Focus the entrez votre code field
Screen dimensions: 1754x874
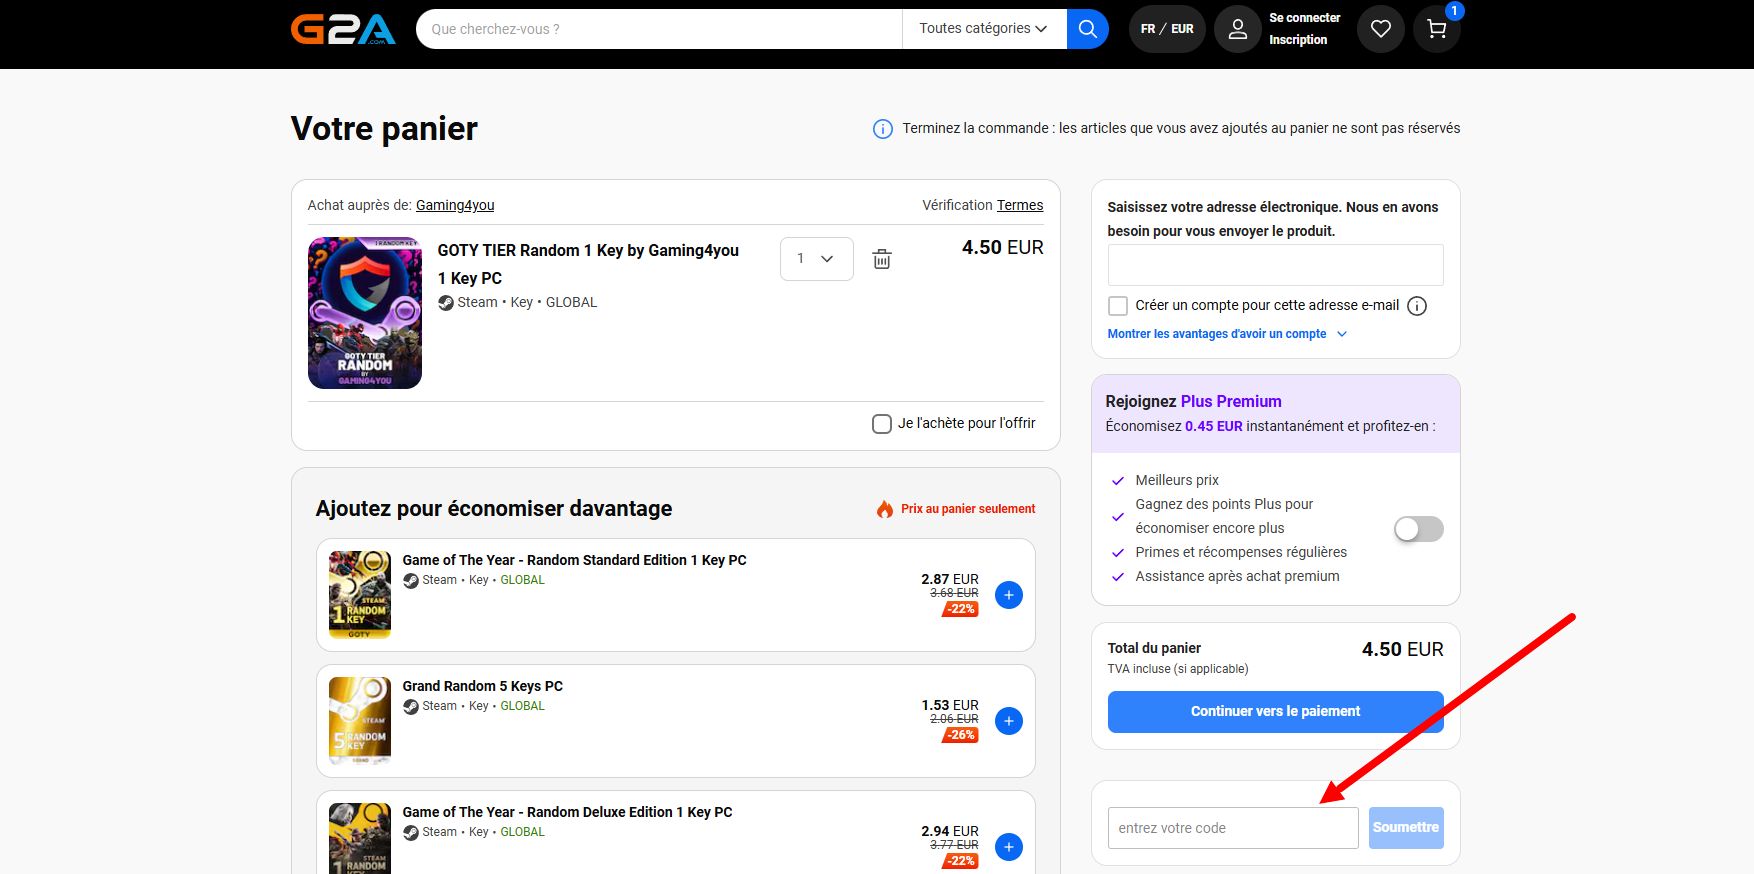[1233, 828]
